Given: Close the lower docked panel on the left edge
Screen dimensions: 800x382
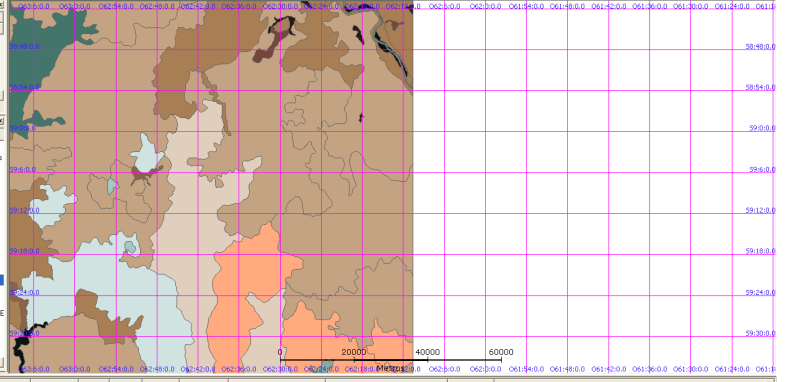Looking at the screenshot, I should [x=2, y=121].
